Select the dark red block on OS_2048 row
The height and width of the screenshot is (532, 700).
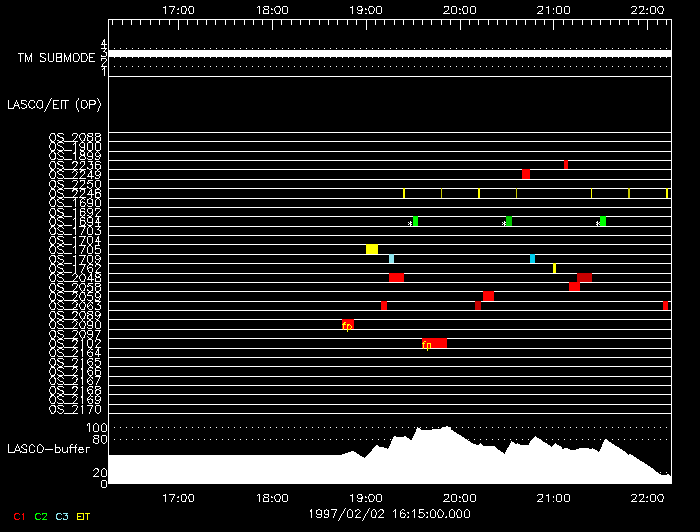(x=584, y=278)
